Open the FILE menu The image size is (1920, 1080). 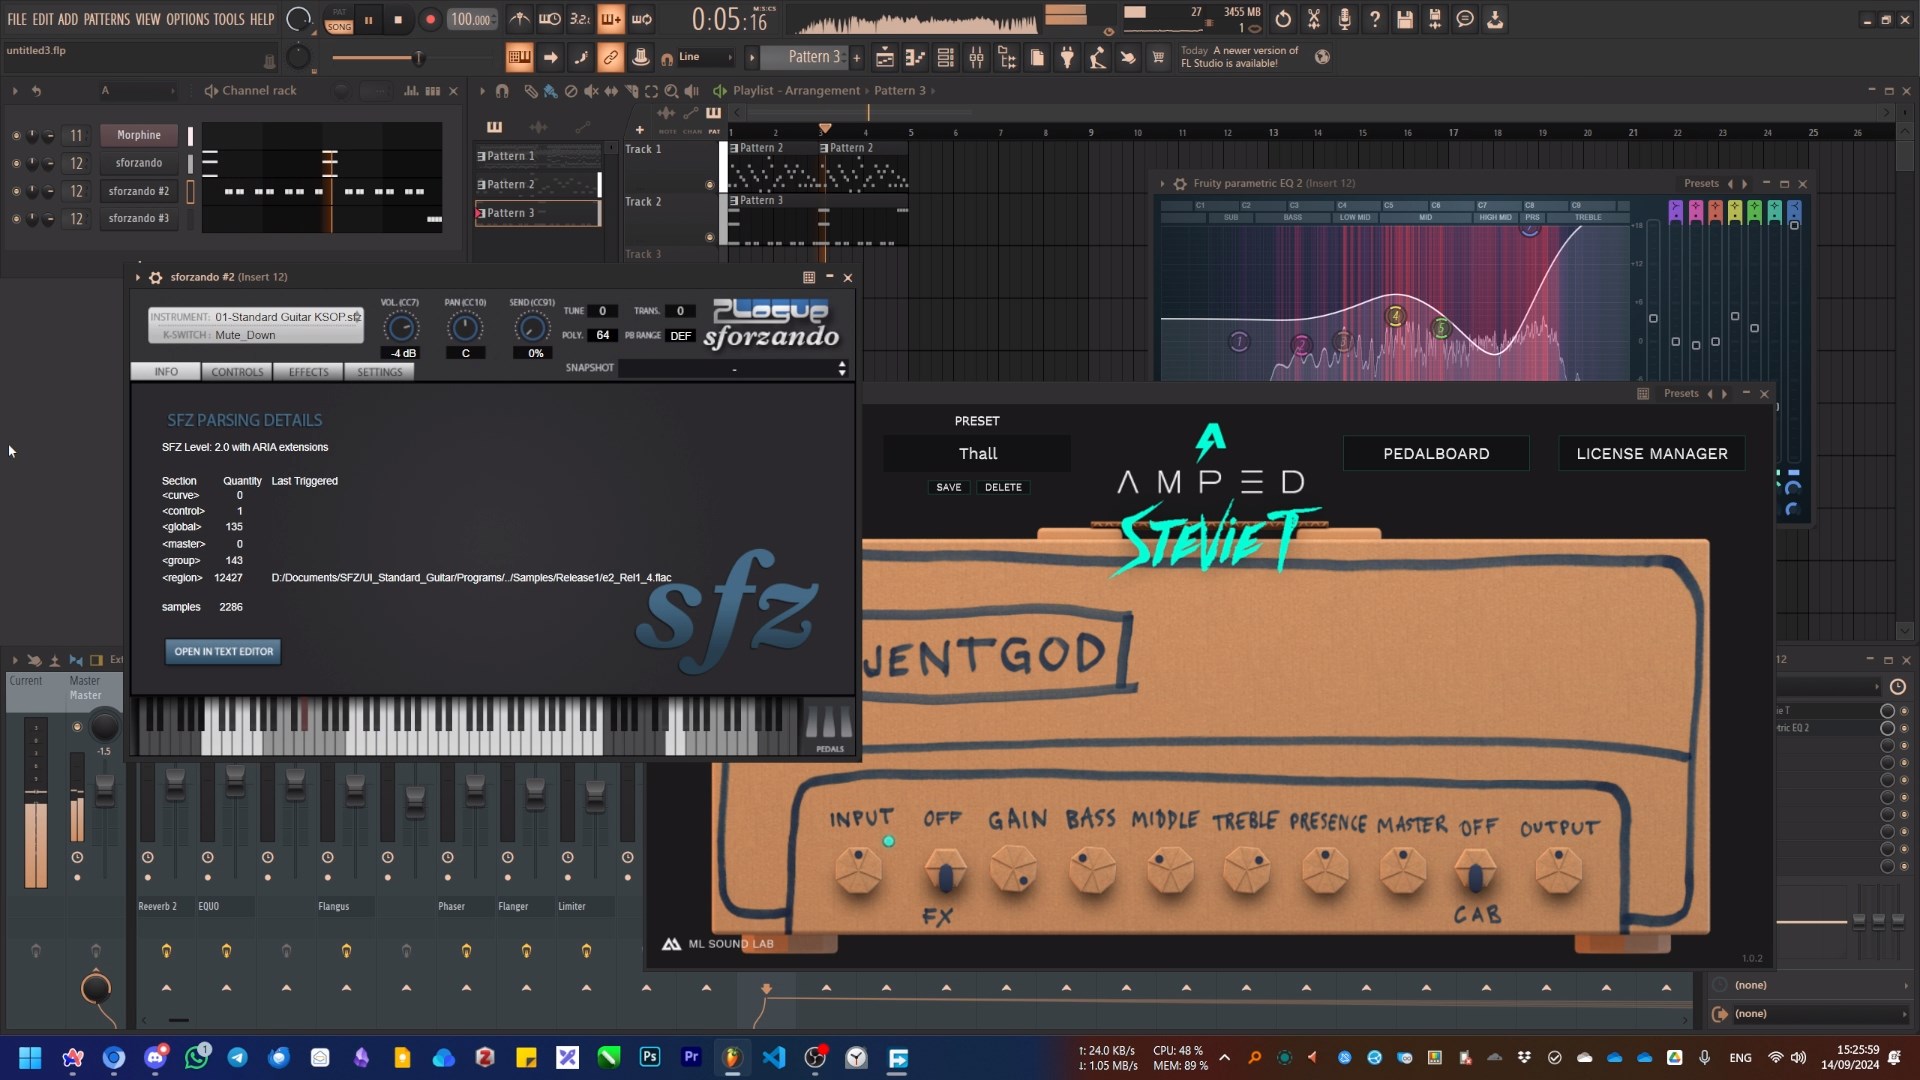click(x=17, y=19)
